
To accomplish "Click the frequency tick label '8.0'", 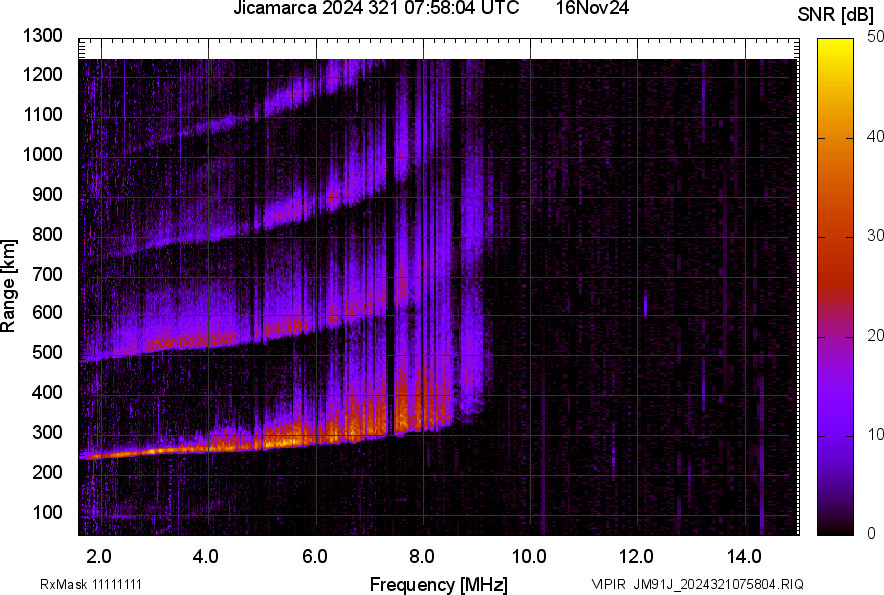I will (x=422, y=557).
